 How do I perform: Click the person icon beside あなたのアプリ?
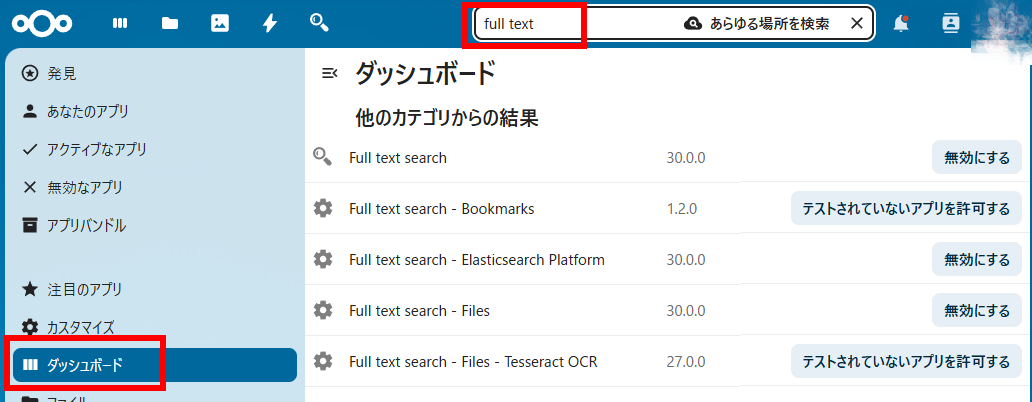pos(30,111)
